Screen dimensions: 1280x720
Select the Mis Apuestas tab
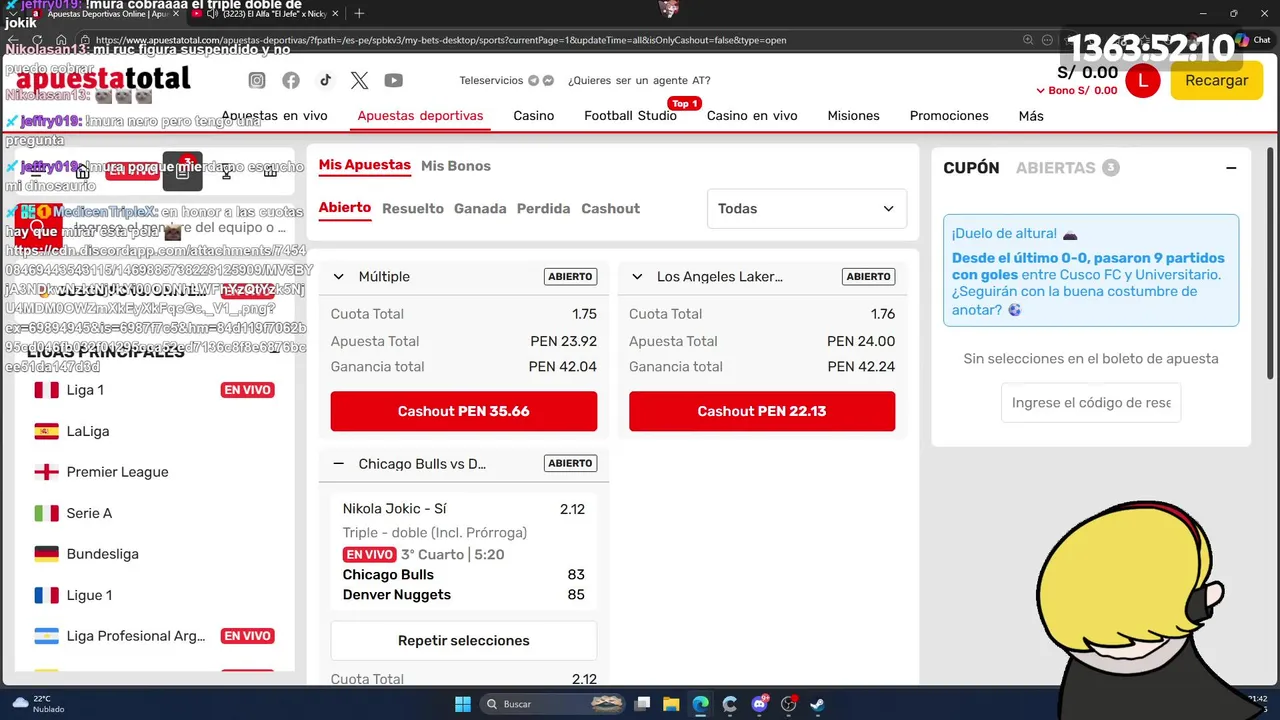pyautogui.click(x=365, y=165)
